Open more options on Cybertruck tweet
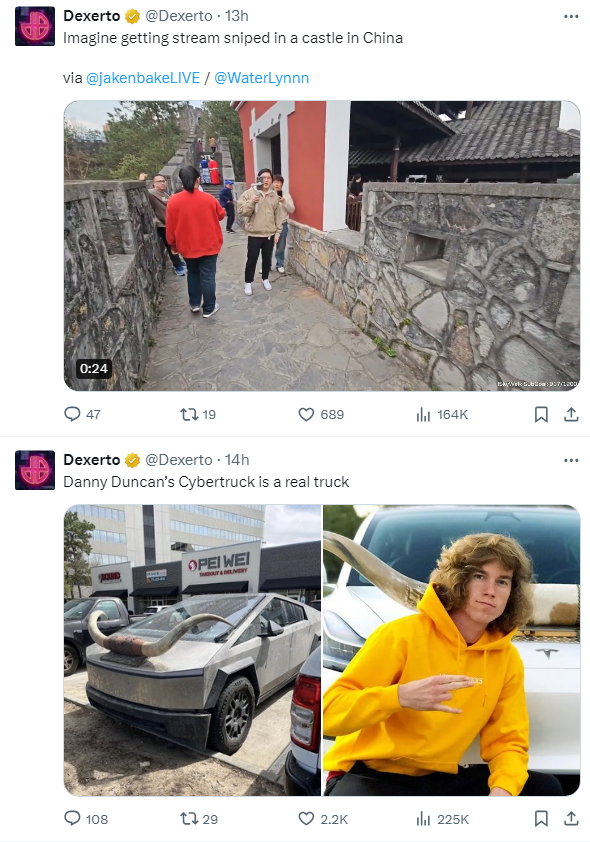The height and width of the screenshot is (842, 590). tap(571, 460)
